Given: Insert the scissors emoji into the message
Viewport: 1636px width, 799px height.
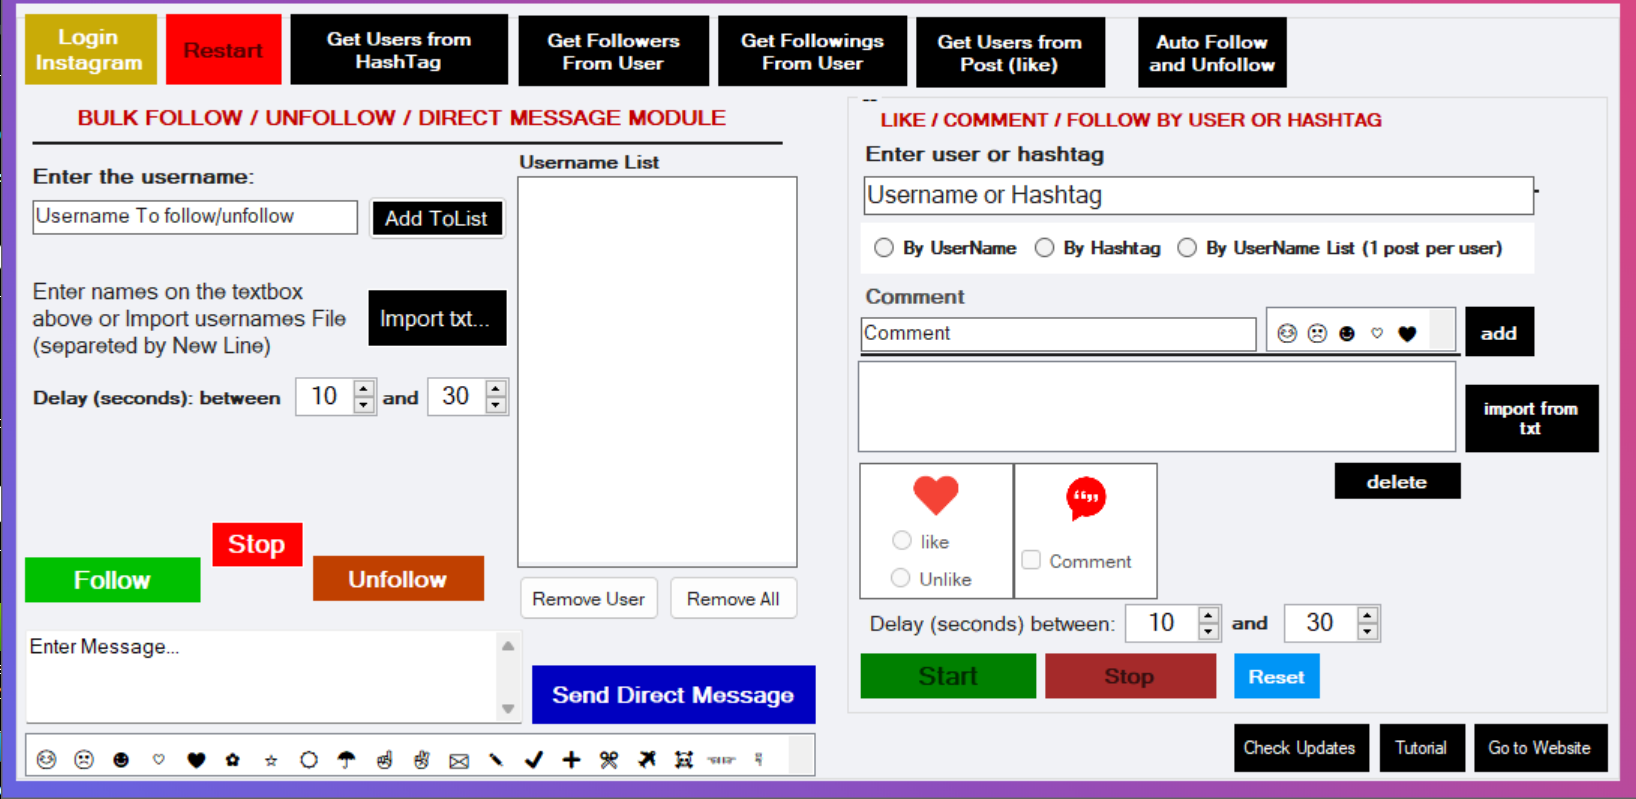Looking at the screenshot, I should (609, 760).
